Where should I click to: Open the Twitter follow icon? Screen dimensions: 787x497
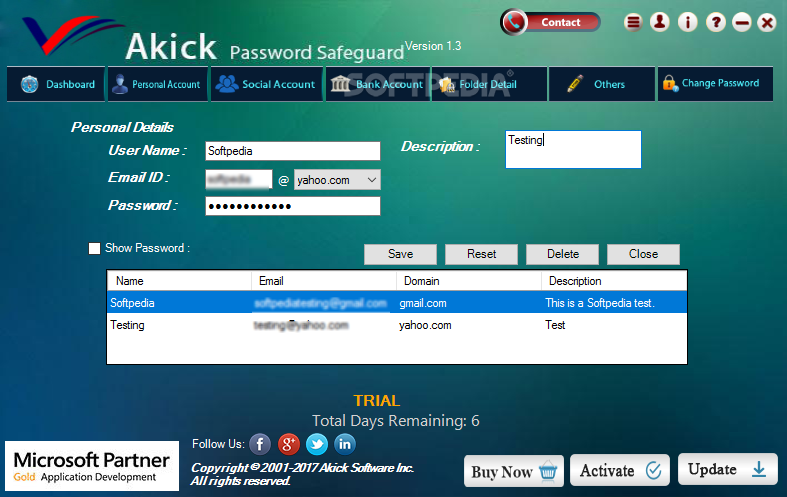pyautogui.click(x=317, y=444)
